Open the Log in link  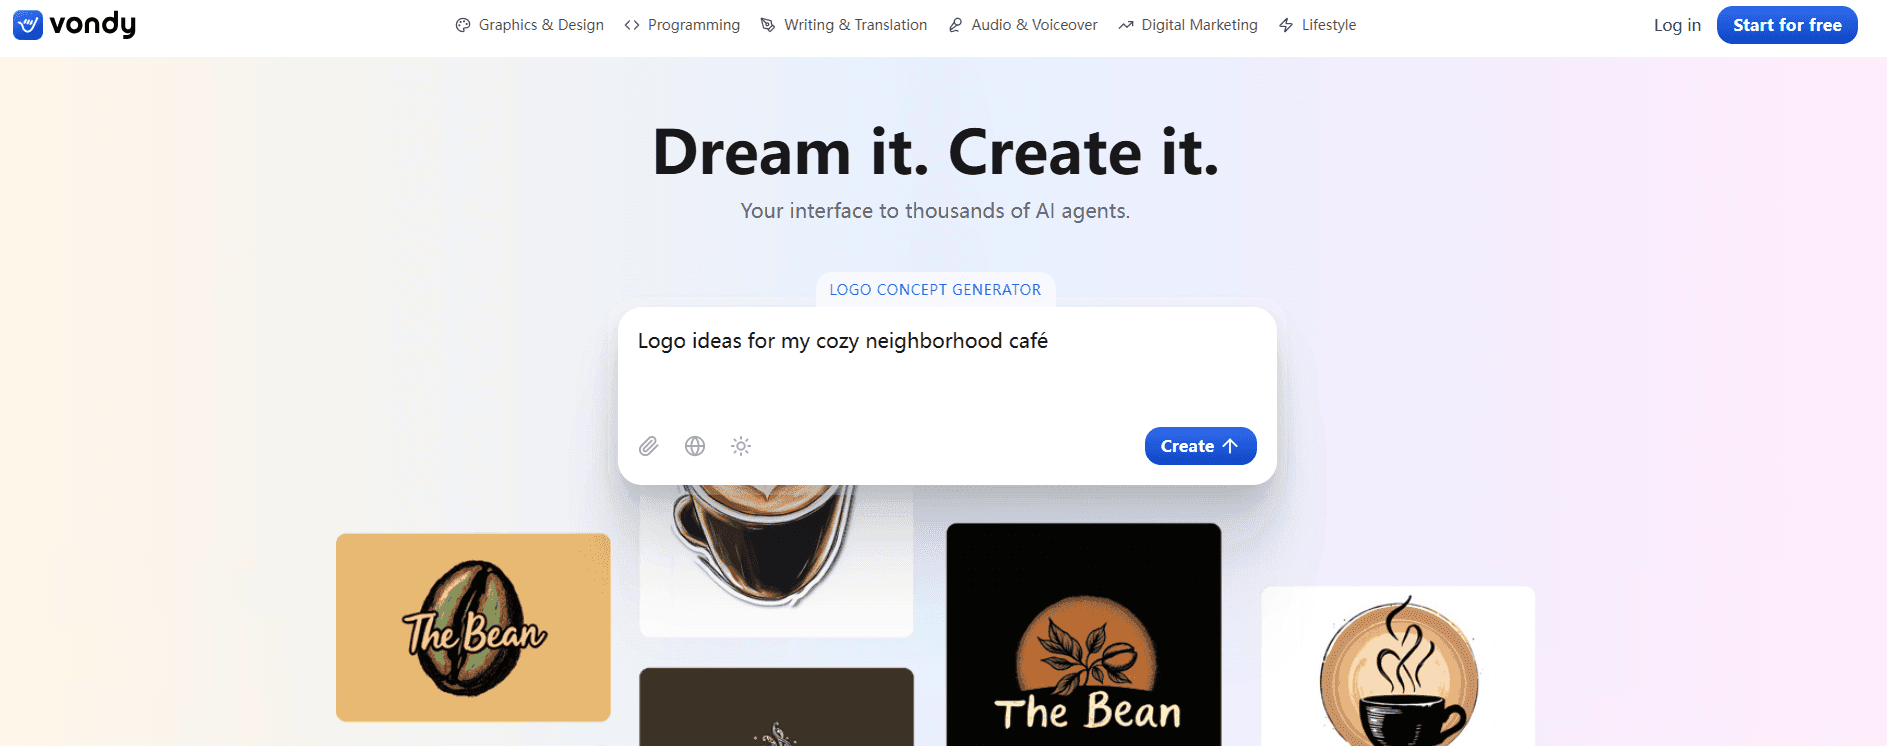(x=1677, y=25)
